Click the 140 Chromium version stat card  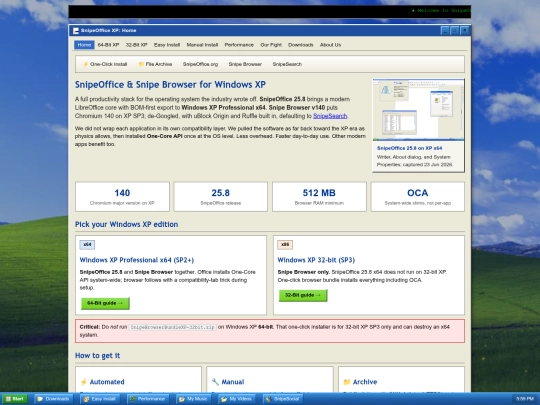pos(122,197)
